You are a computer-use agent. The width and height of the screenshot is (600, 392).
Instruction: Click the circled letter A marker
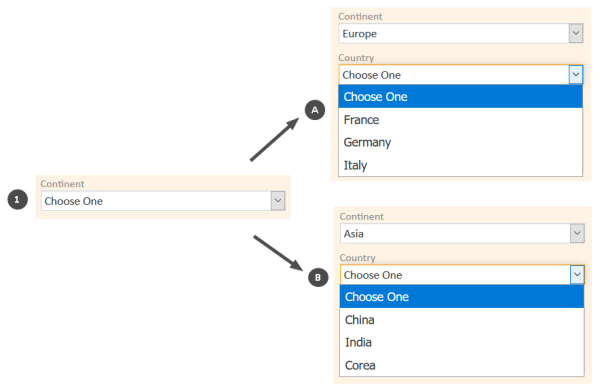(315, 110)
